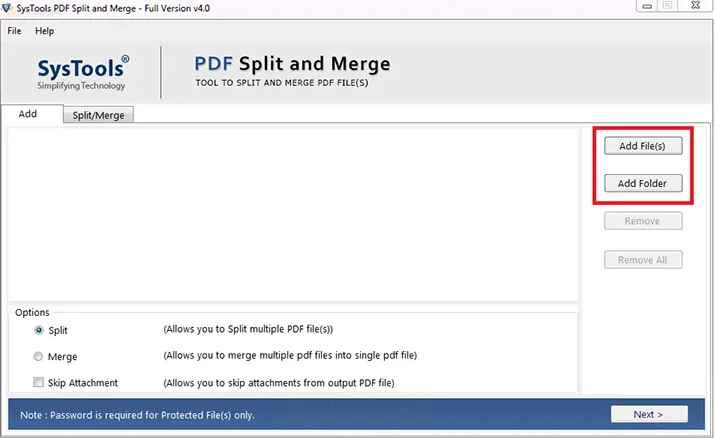
Task: Select the Merge radio option
Action: pyautogui.click(x=38, y=356)
